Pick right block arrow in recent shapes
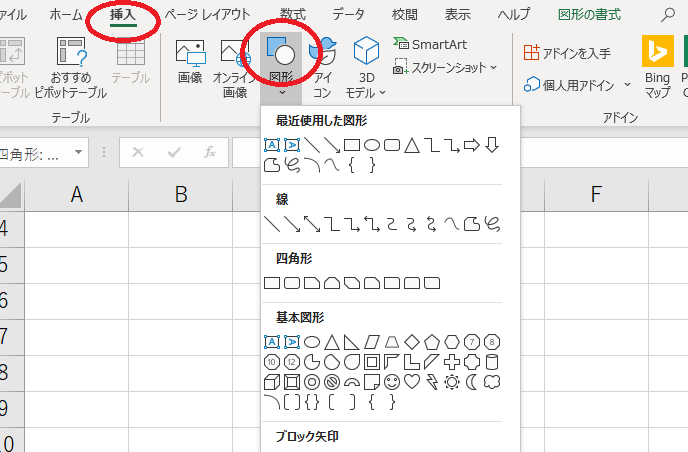Viewport: 688px width, 452px height. 472,145
